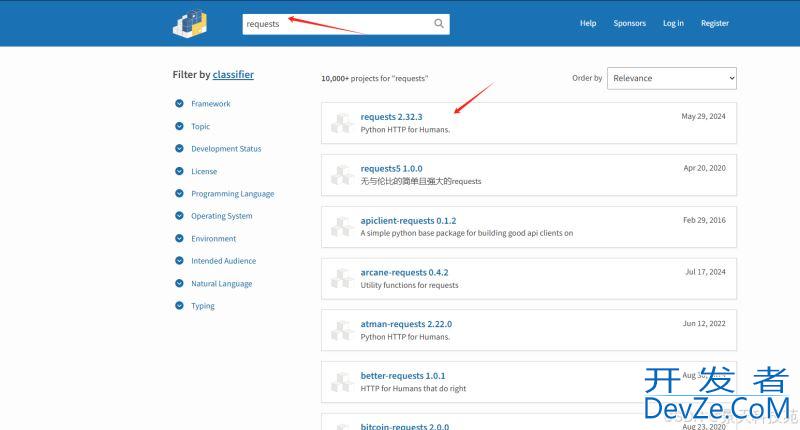The image size is (800, 430).
Task: Click the description under requests 2.32.3
Action: click(x=405, y=130)
